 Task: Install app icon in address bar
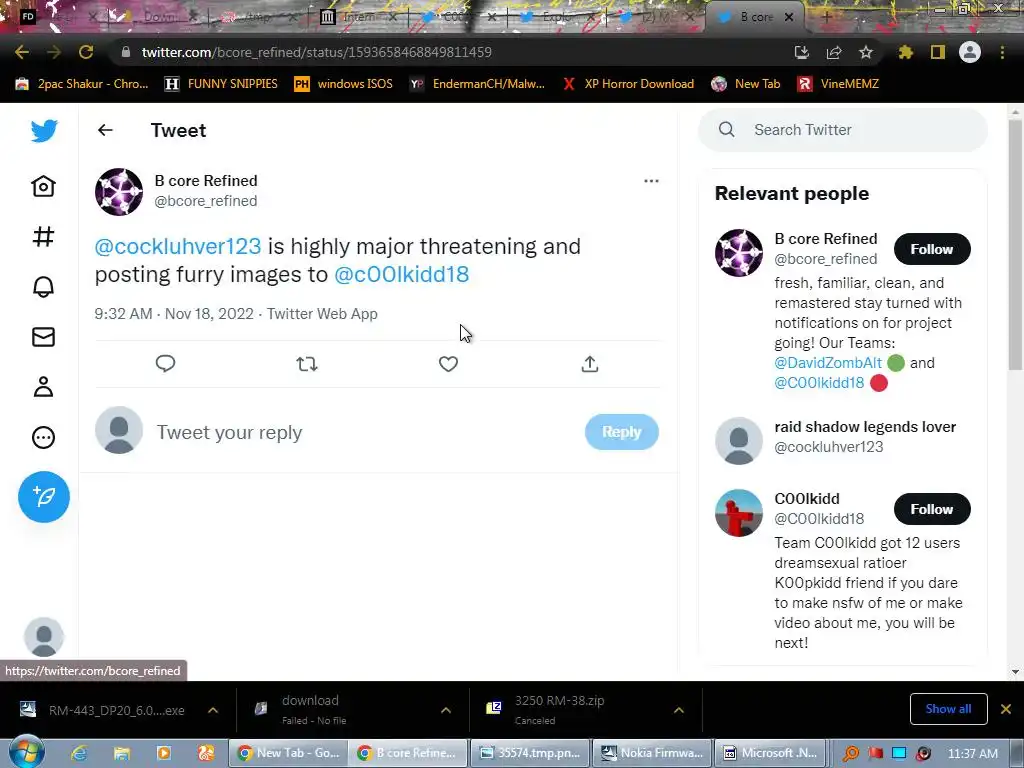[x=802, y=52]
